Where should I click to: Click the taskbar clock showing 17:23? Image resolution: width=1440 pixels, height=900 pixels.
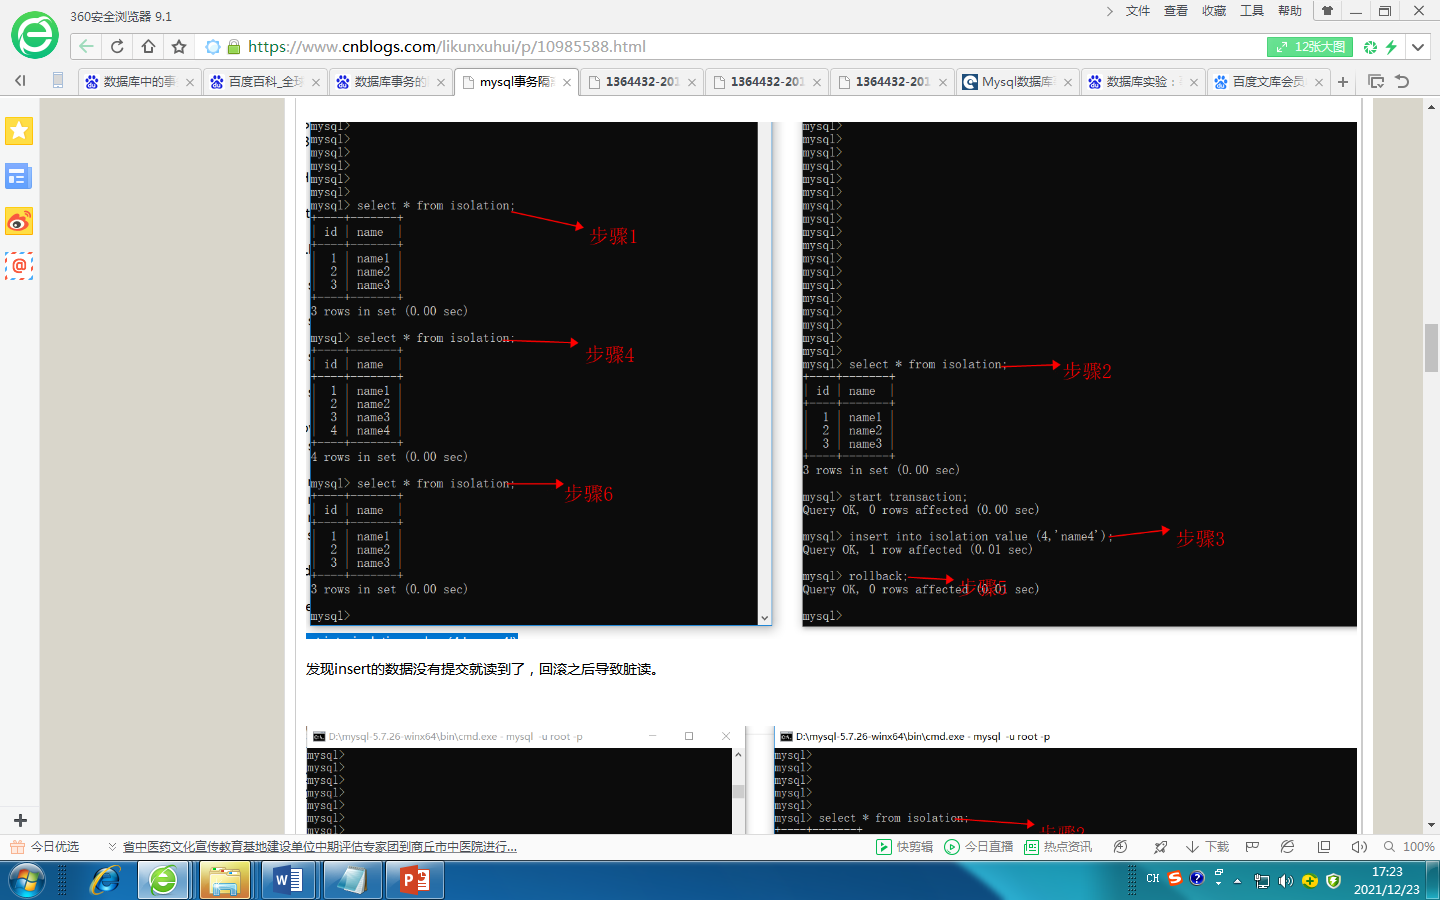point(1387,881)
